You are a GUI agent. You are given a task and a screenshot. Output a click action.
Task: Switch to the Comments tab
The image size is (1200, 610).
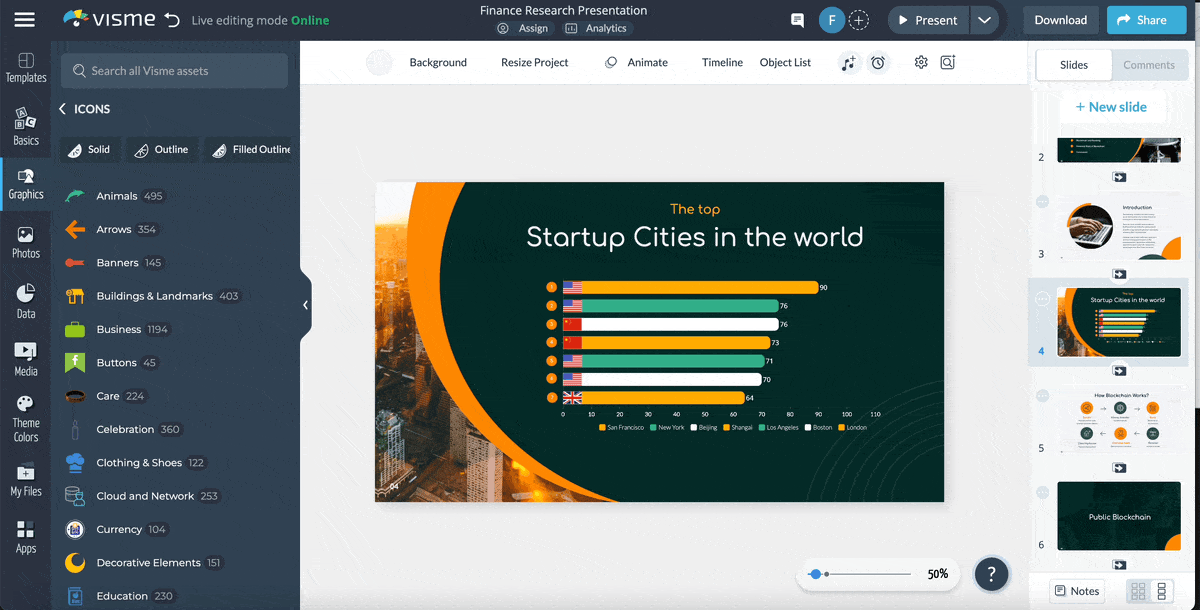[1148, 65]
